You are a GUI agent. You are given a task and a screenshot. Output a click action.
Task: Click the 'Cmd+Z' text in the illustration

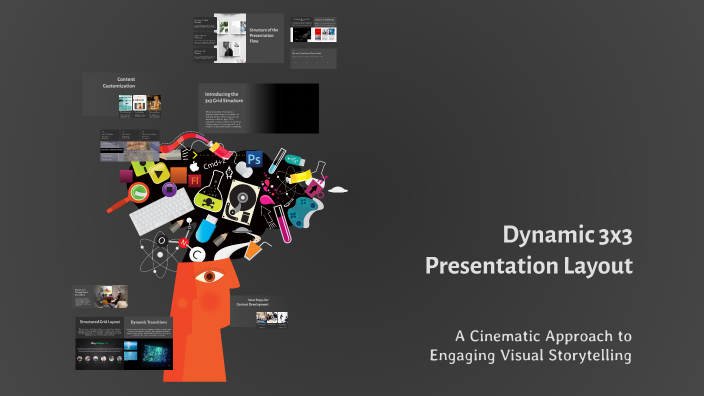coord(215,164)
